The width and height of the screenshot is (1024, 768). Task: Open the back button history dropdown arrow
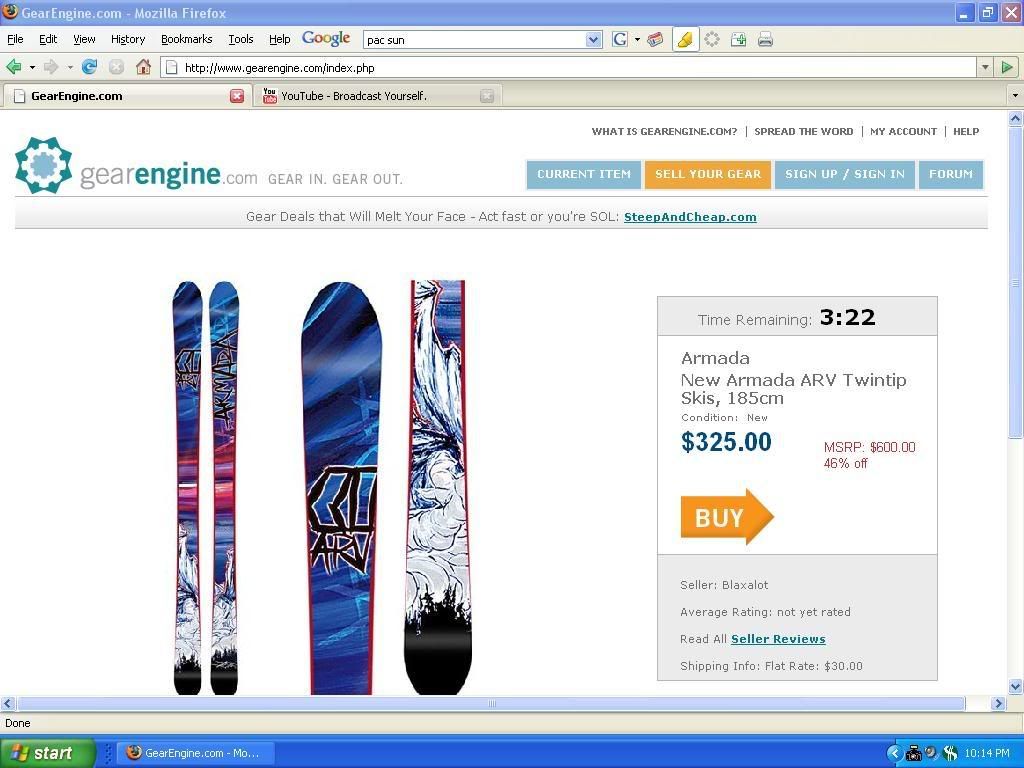[32, 67]
